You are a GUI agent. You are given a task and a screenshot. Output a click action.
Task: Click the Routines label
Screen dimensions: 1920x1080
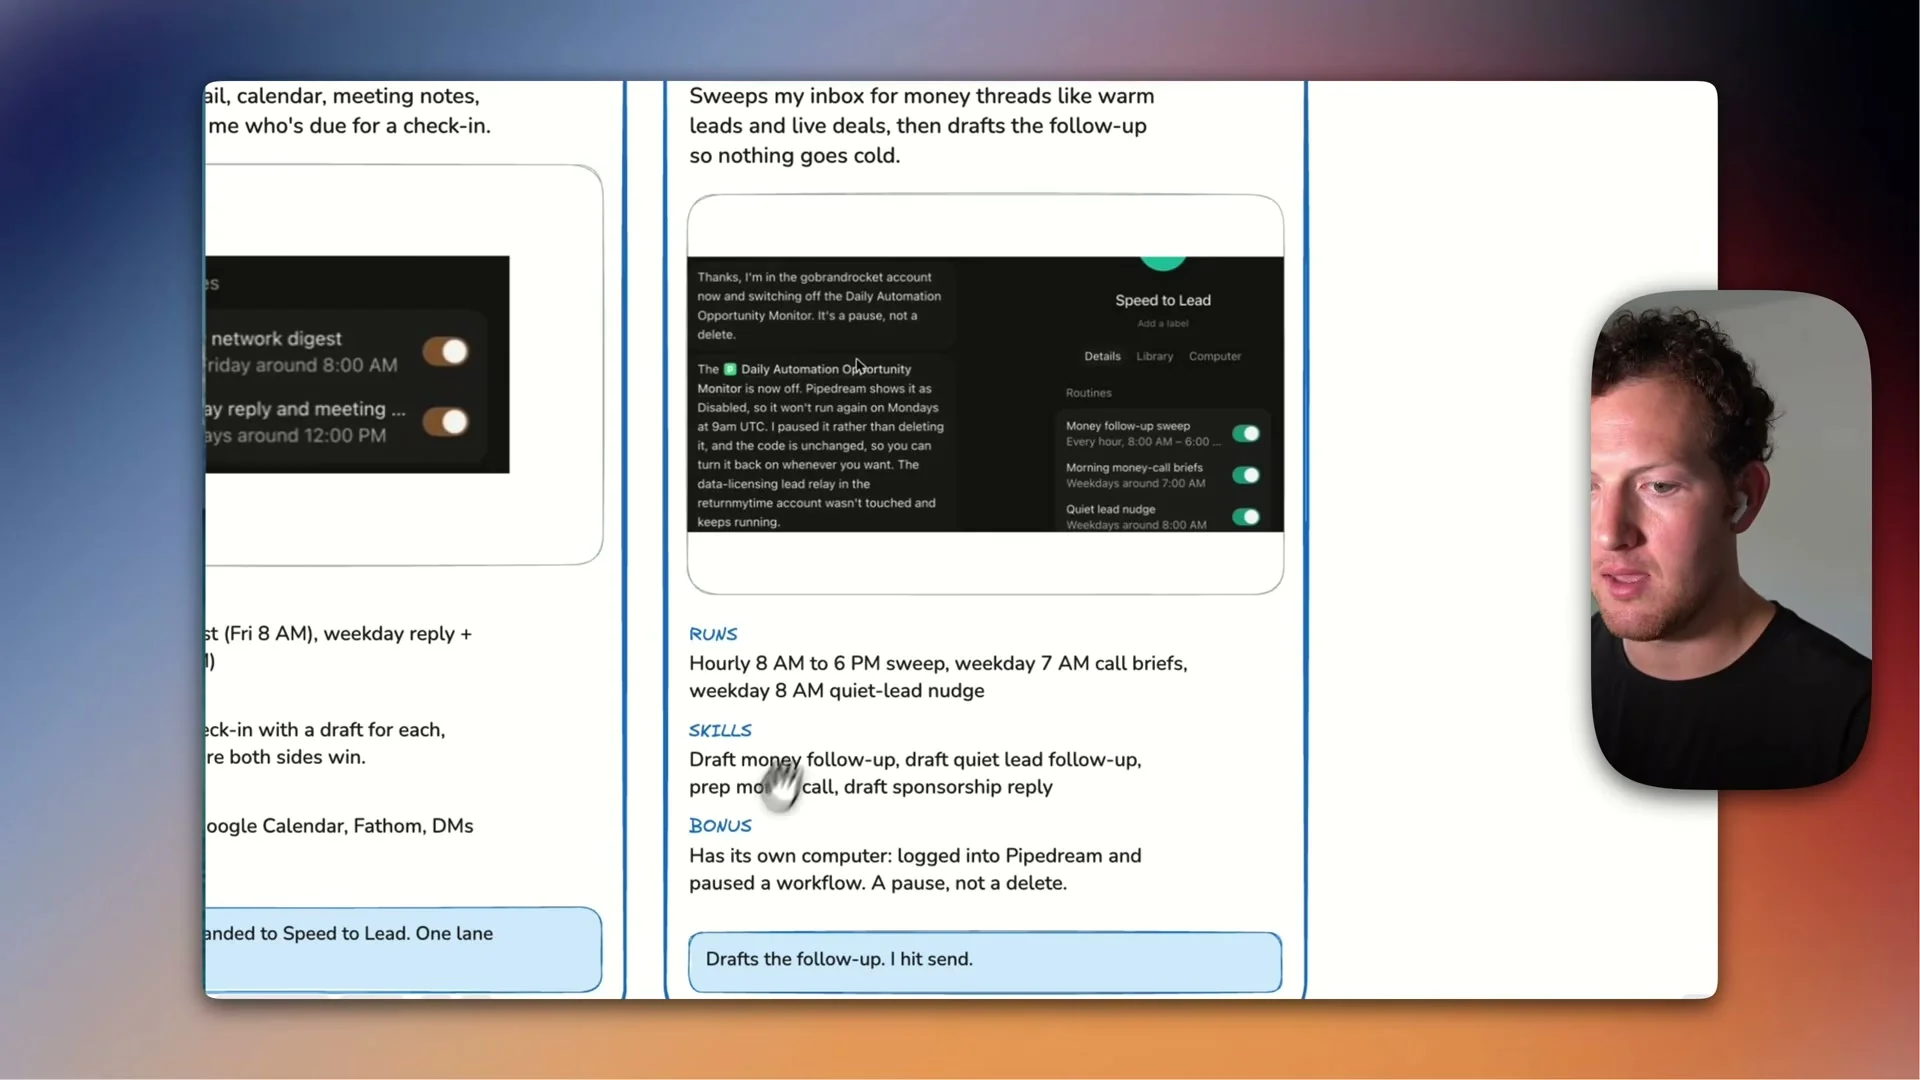click(1088, 393)
